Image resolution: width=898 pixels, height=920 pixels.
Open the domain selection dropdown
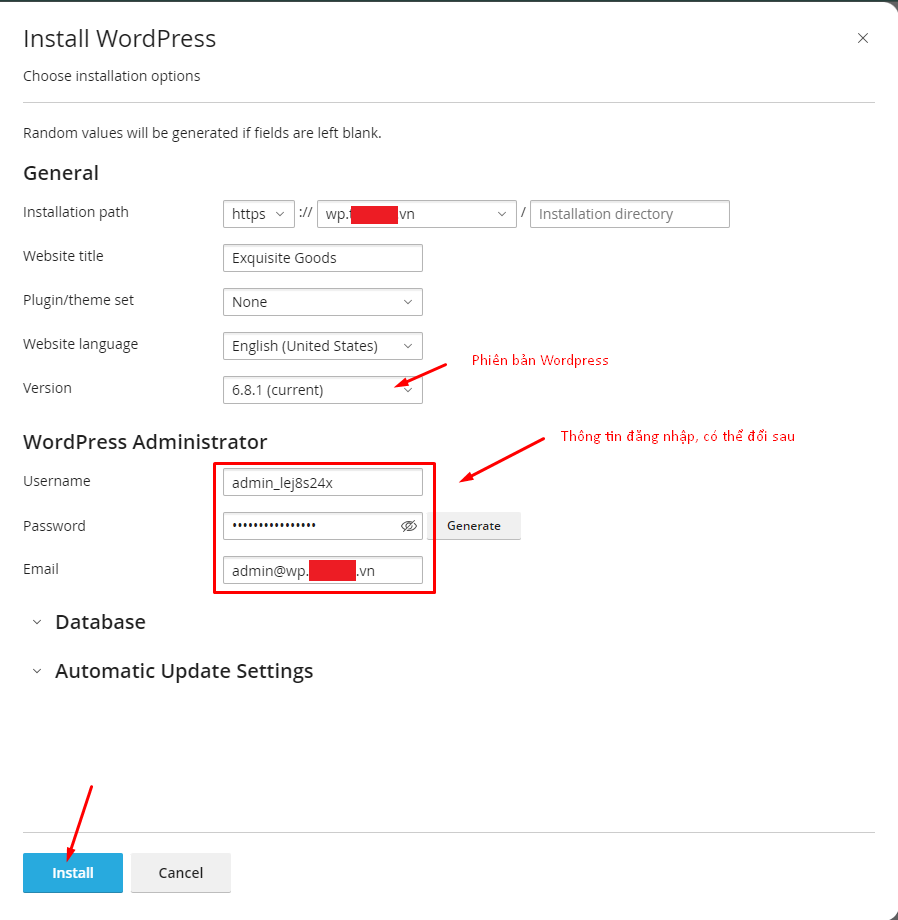pyautogui.click(x=416, y=214)
